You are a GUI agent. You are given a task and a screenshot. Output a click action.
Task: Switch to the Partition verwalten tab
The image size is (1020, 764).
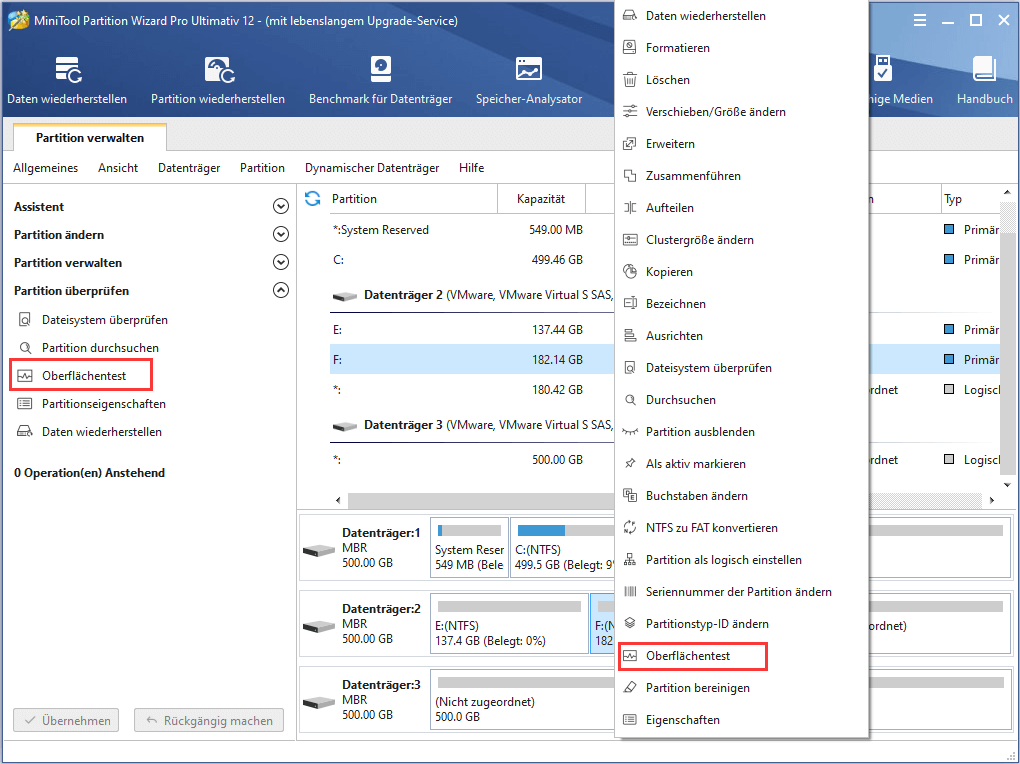coord(90,137)
